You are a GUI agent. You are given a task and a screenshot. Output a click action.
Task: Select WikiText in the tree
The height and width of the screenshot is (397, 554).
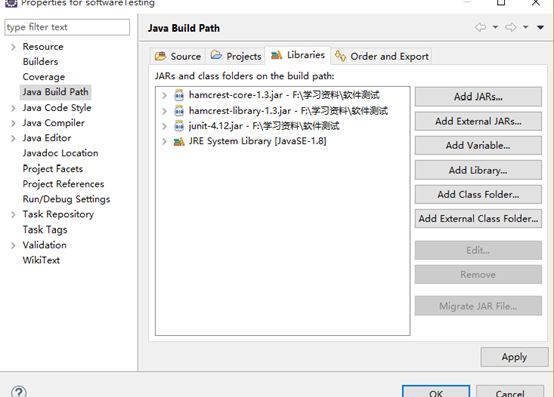41,260
